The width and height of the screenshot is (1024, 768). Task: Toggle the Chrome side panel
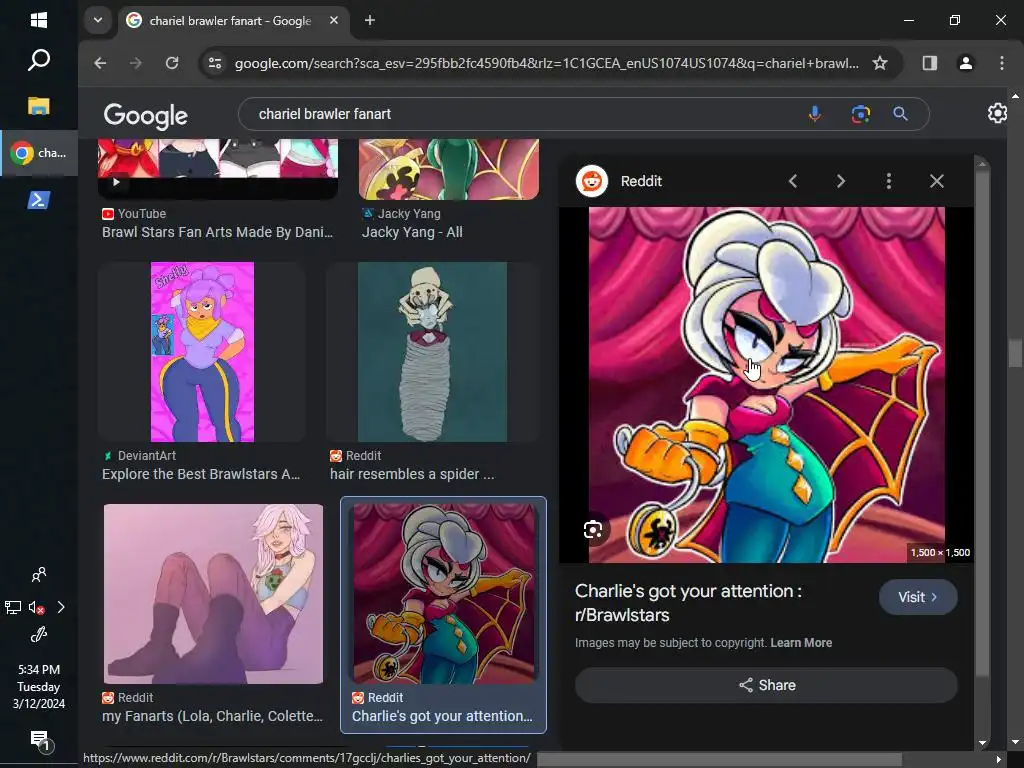(x=929, y=63)
